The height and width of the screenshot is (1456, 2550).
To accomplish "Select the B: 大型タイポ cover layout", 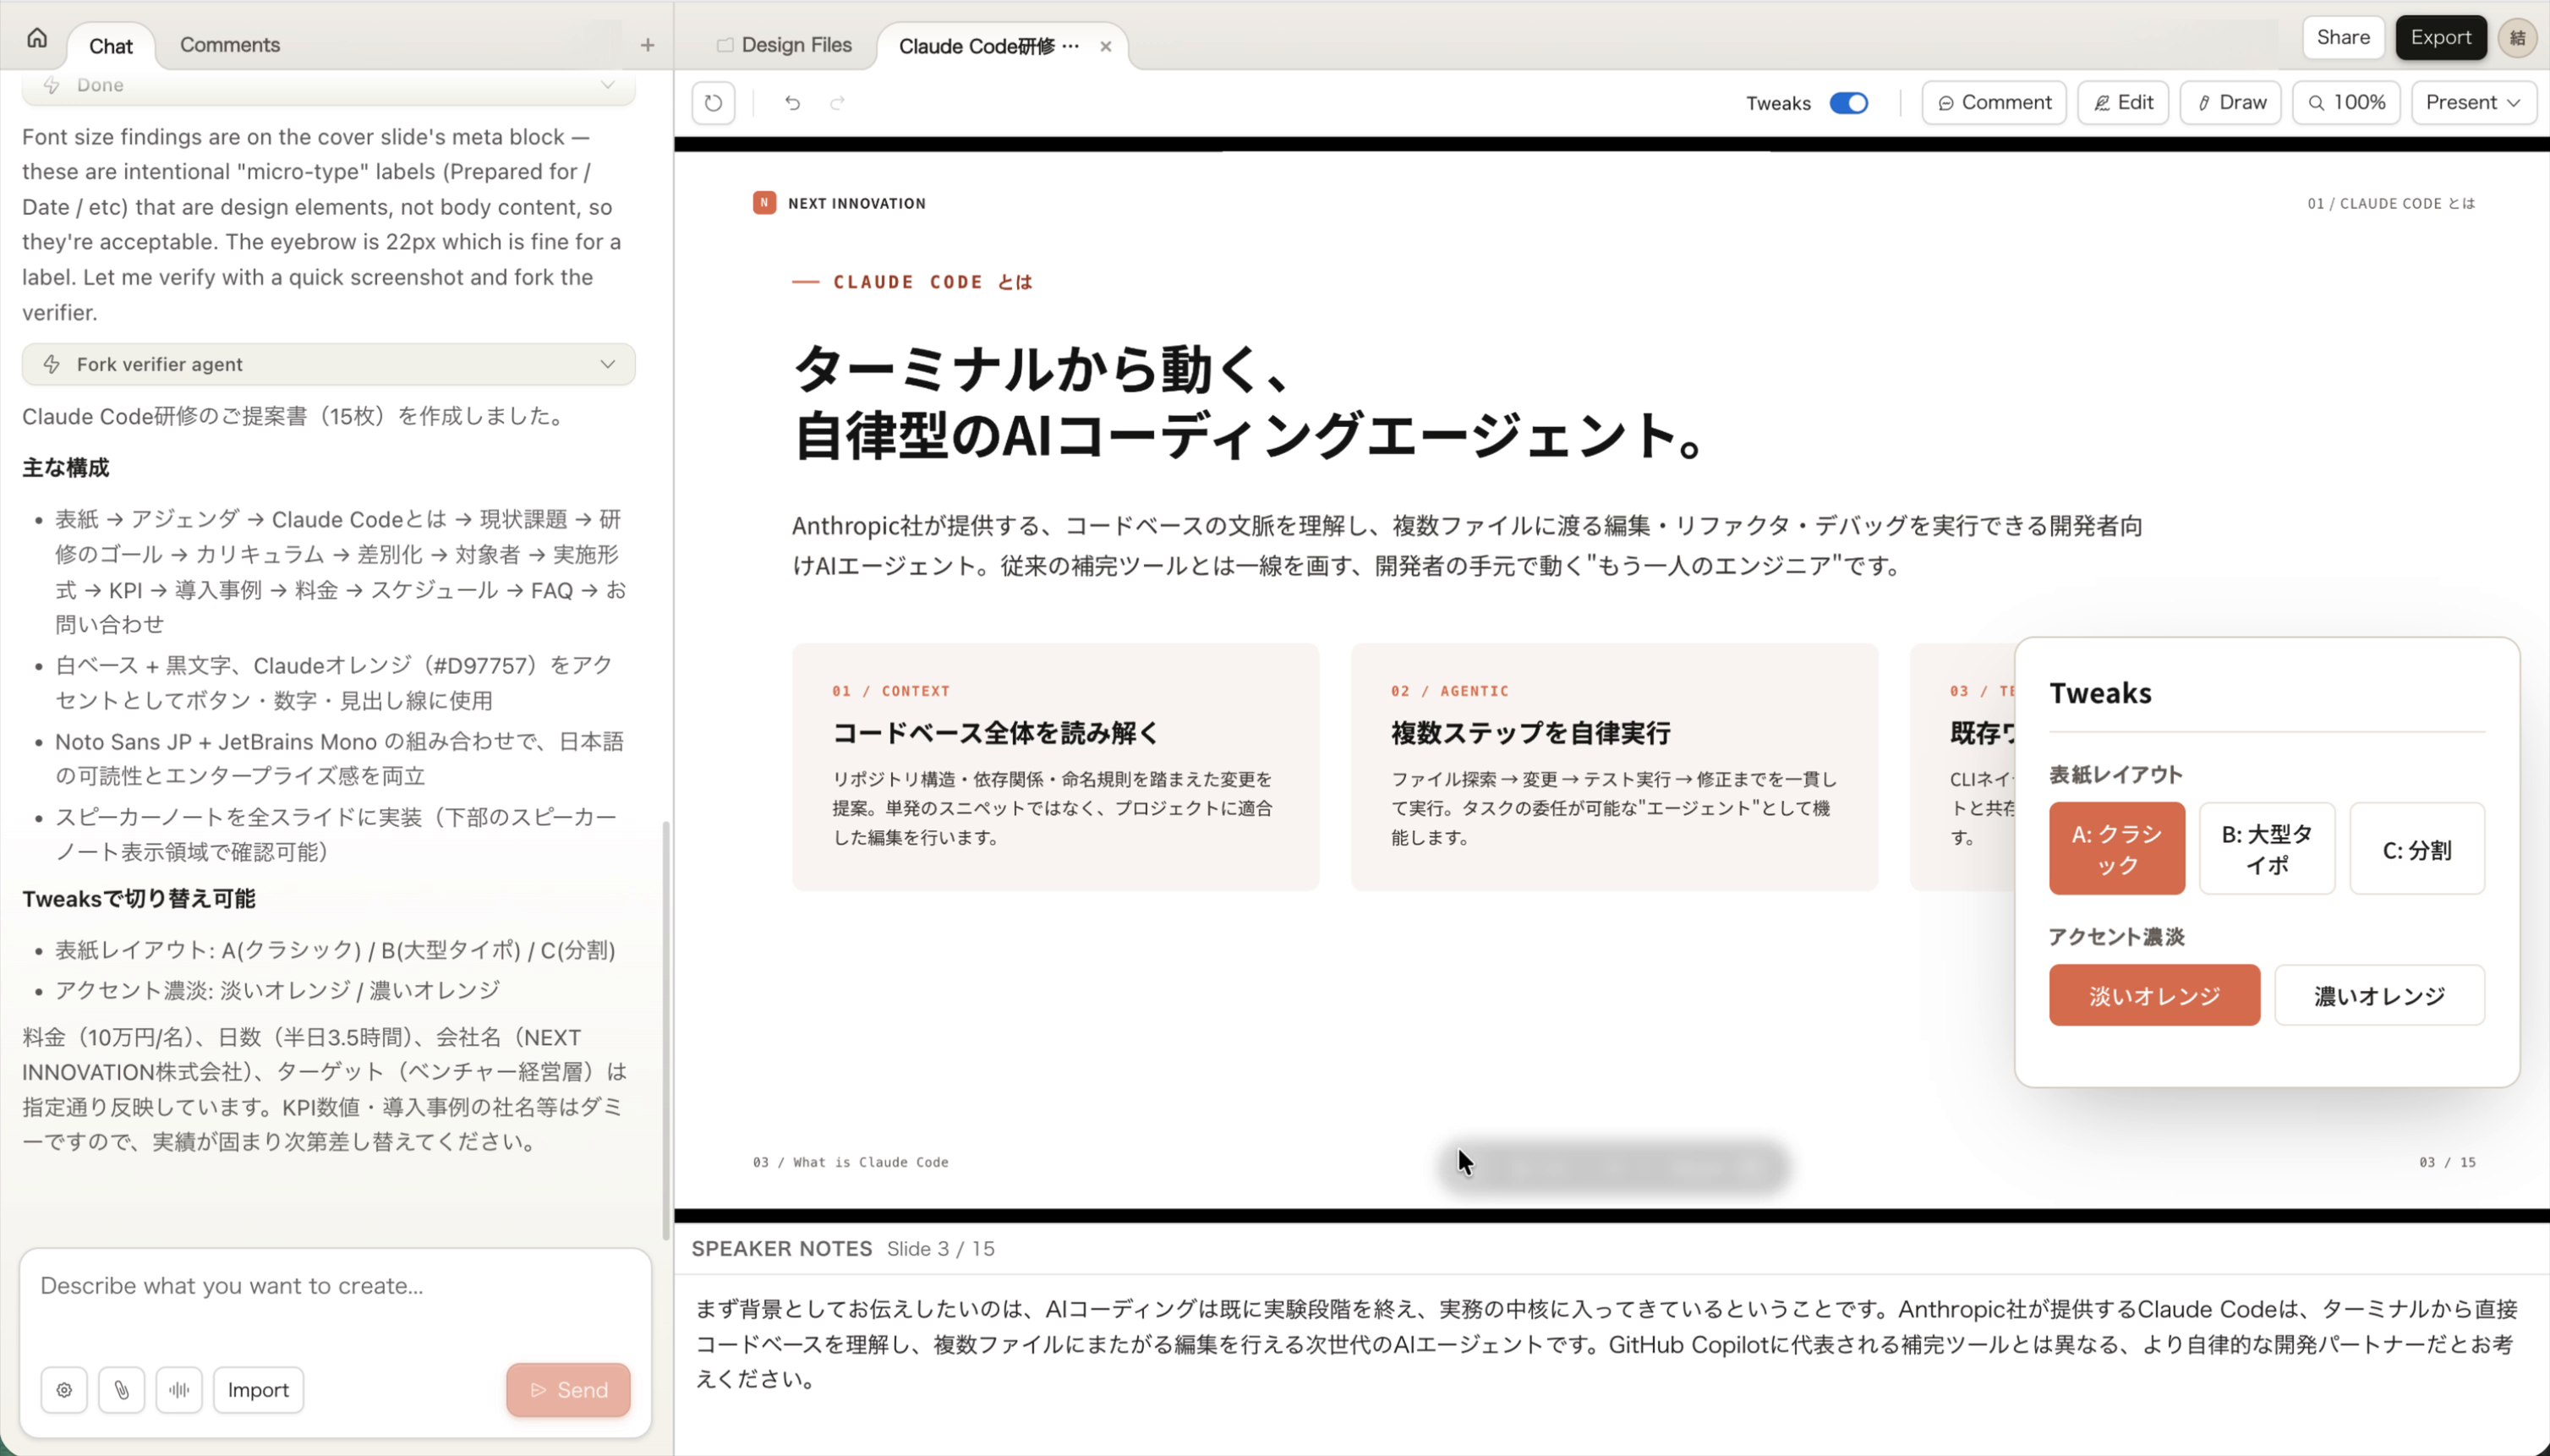I will point(2266,849).
